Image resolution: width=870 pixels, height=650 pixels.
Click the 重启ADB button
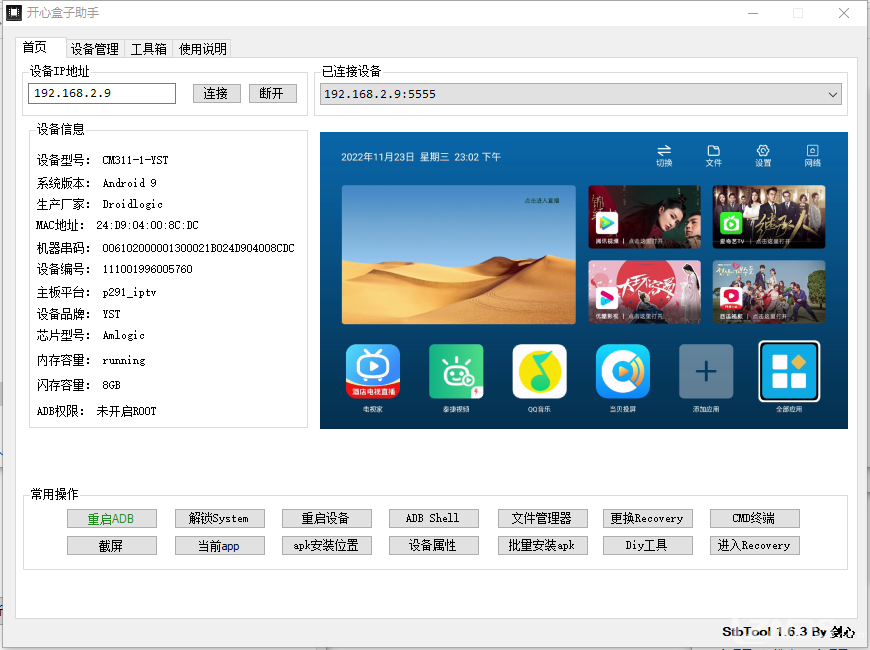point(112,518)
